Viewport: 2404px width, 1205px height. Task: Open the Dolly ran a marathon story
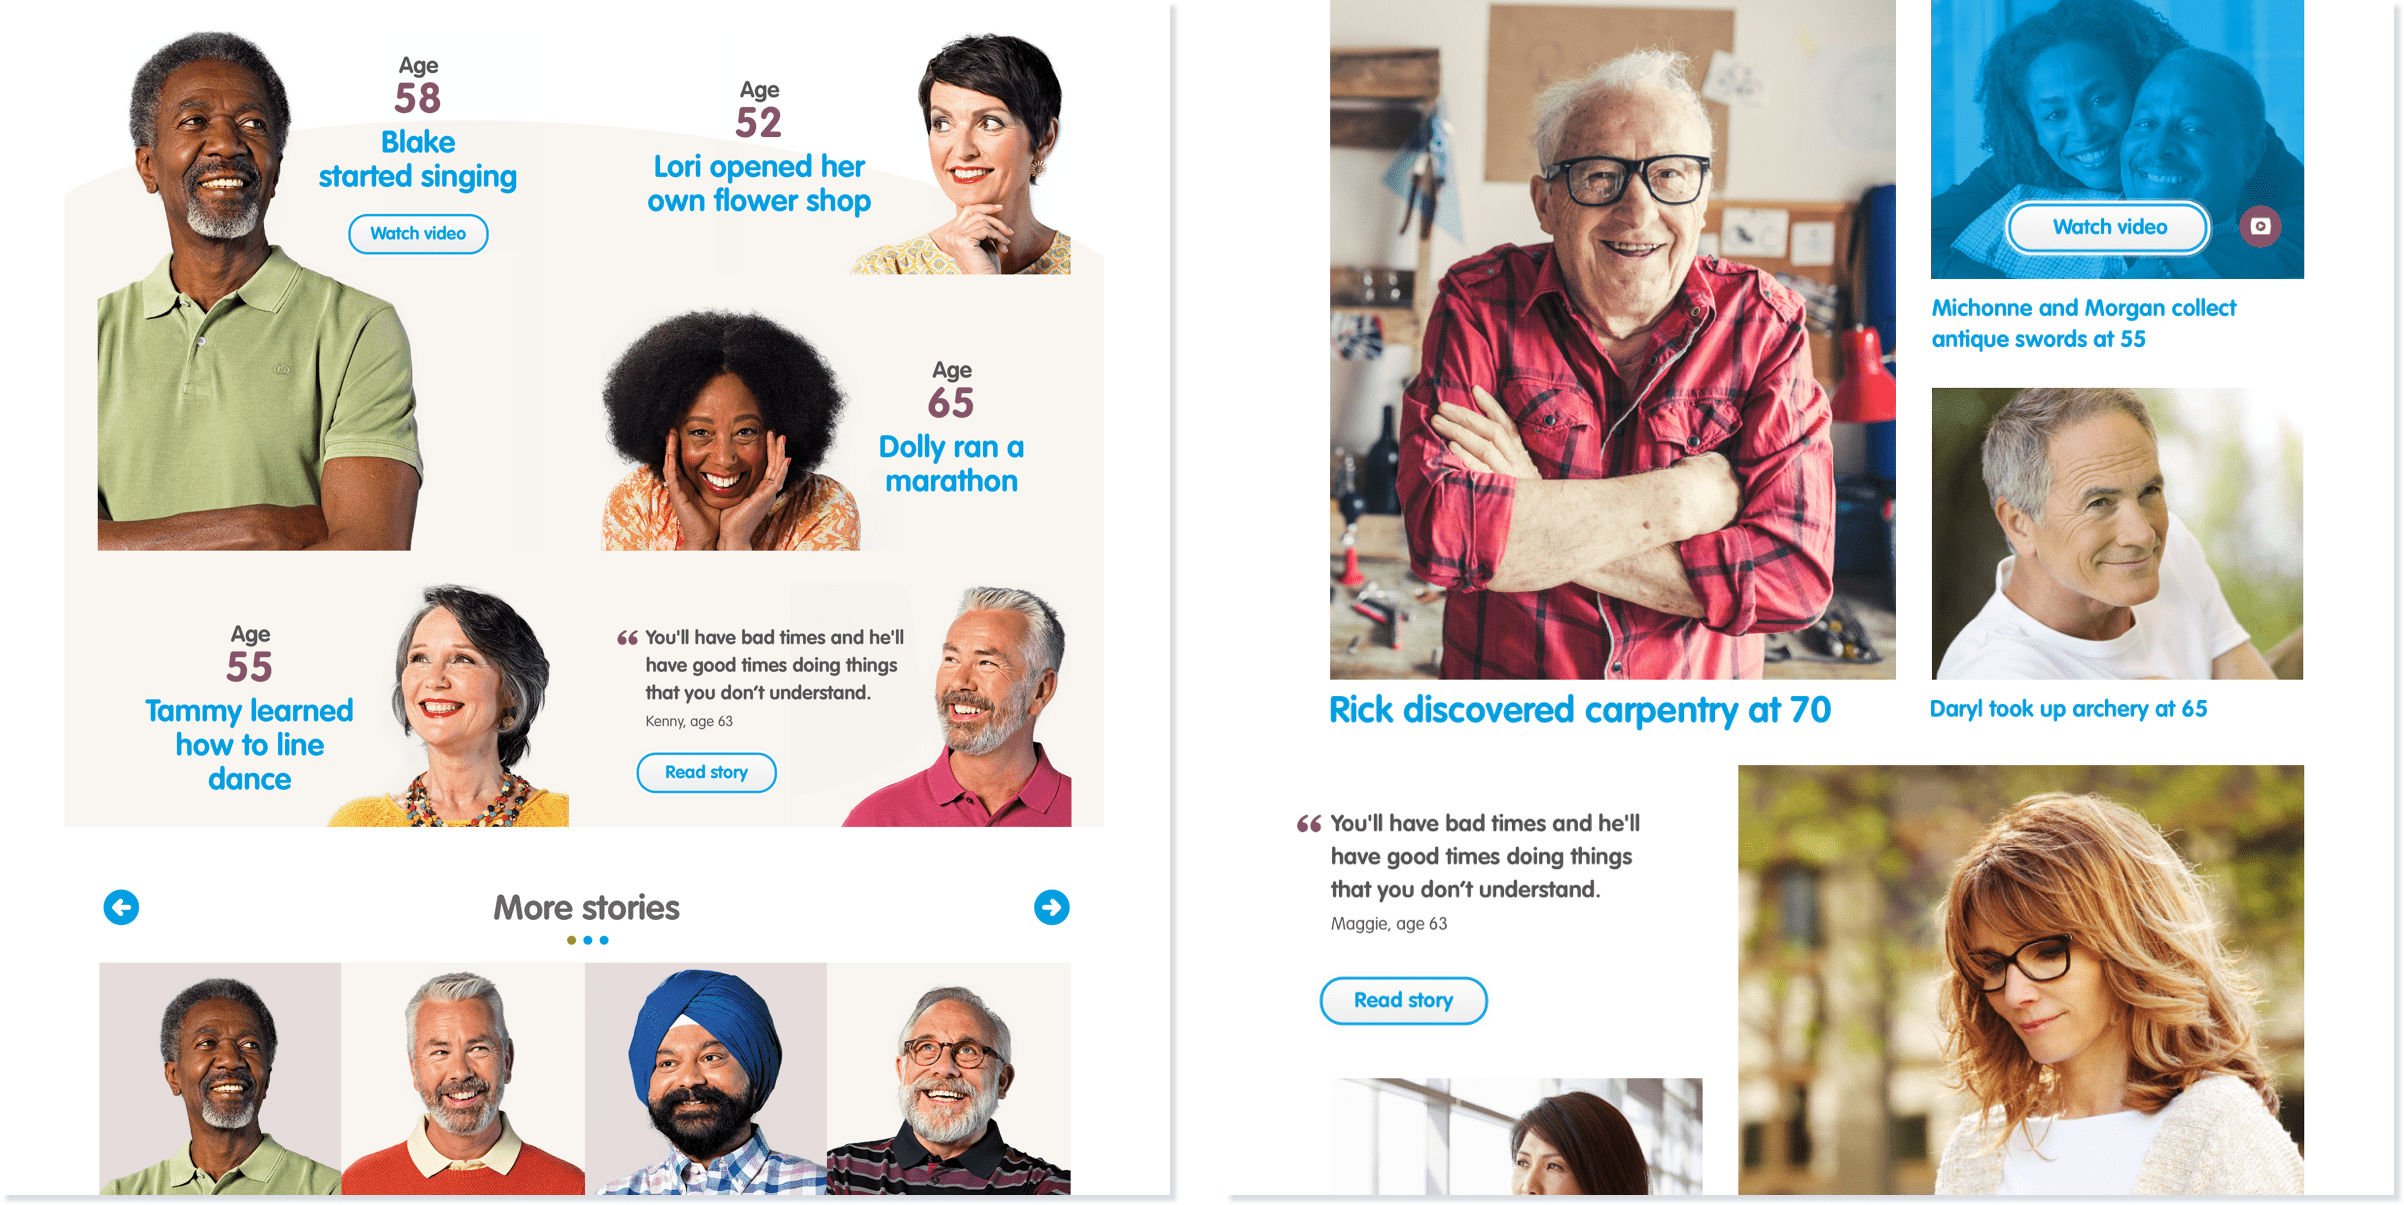[x=951, y=464]
